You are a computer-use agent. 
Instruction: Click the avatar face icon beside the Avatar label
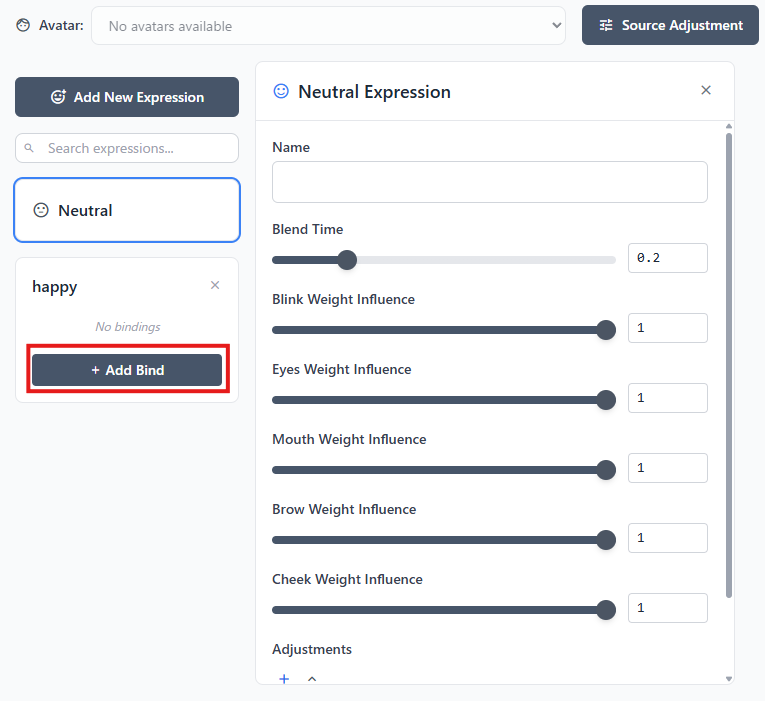(23, 25)
